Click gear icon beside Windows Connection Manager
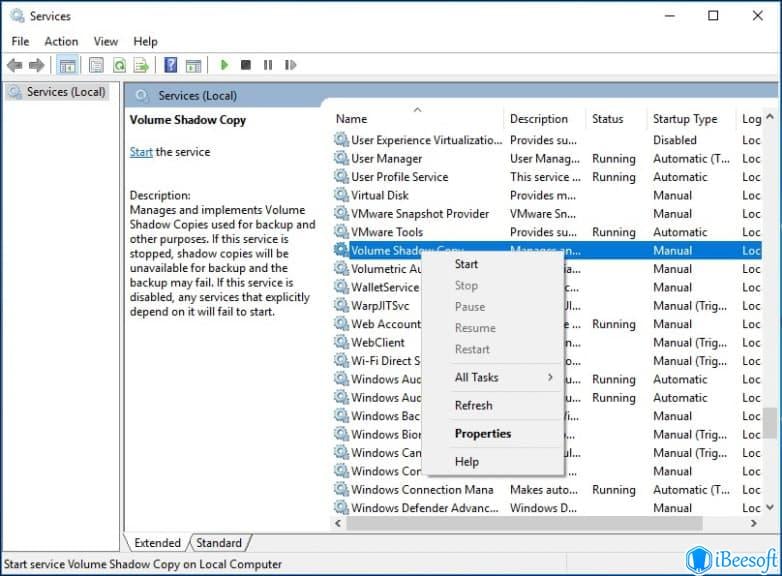This screenshot has height=576, width=782. click(x=341, y=489)
